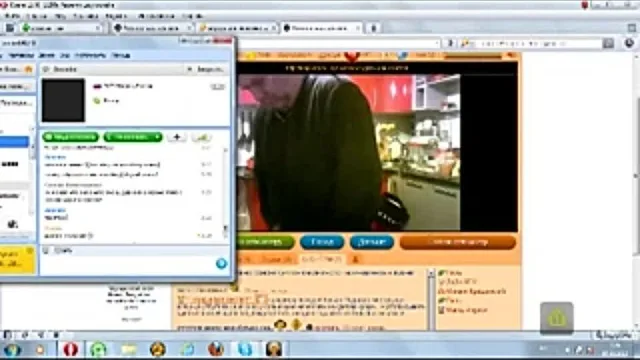Image resolution: width=640 pixels, height=360 pixels.
Task: Click the Windows Start orb
Action: coord(12,350)
